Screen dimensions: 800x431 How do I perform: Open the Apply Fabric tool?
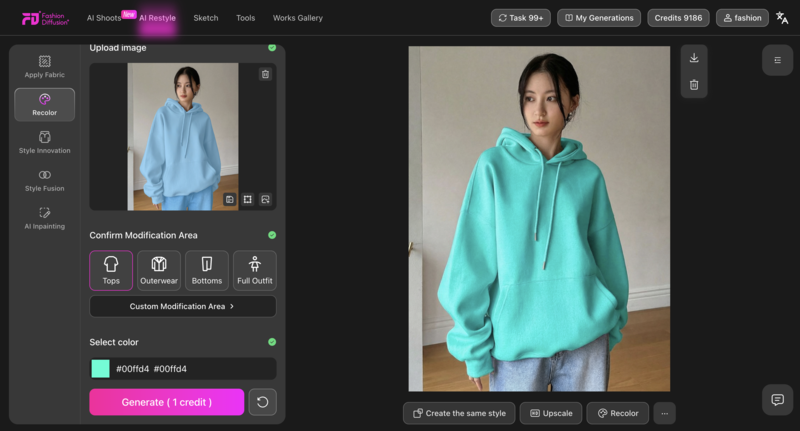click(x=44, y=66)
